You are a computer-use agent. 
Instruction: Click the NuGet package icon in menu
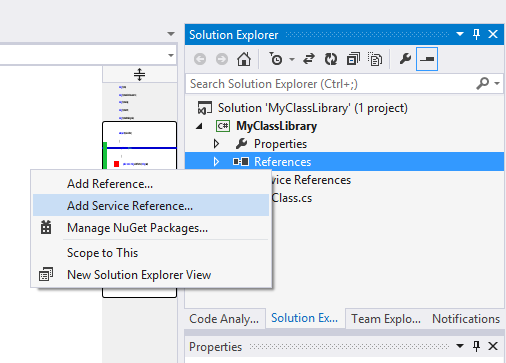[46, 227]
